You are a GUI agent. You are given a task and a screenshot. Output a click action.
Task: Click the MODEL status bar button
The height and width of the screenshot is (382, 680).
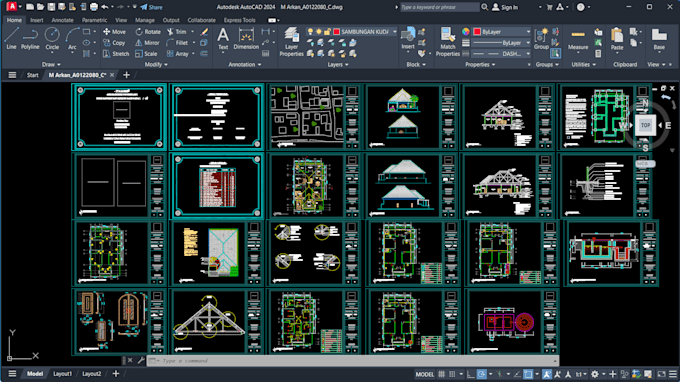pos(425,374)
